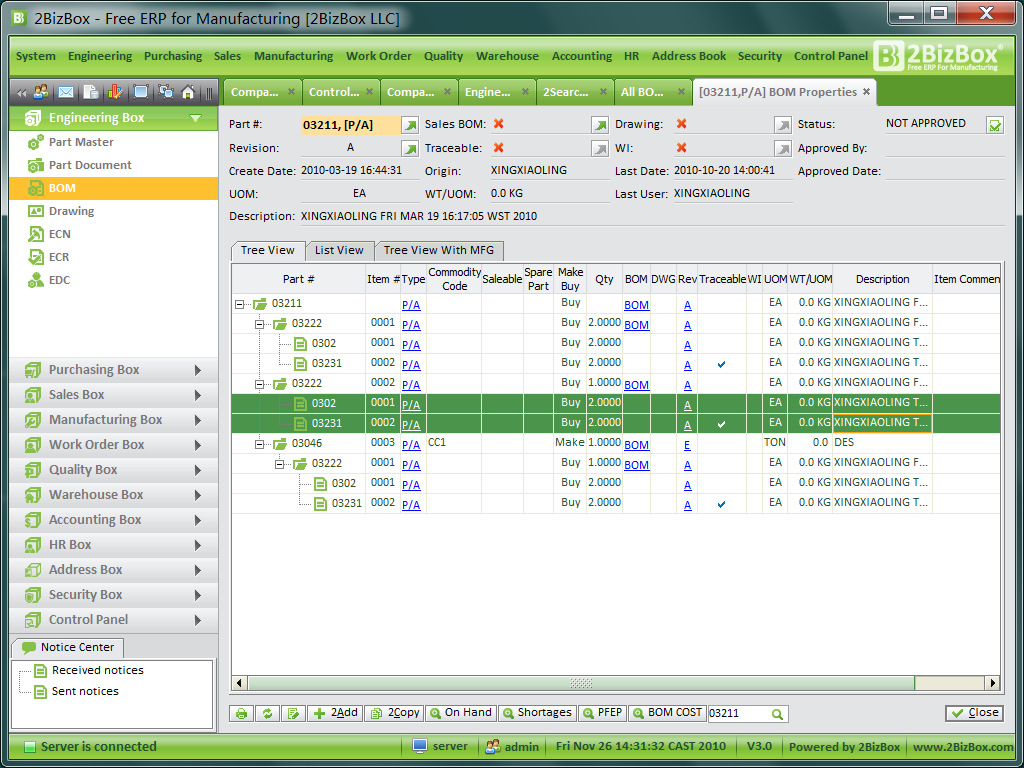
Task: Click the edit note icon in the bottom toolbar
Action: (293, 713)
